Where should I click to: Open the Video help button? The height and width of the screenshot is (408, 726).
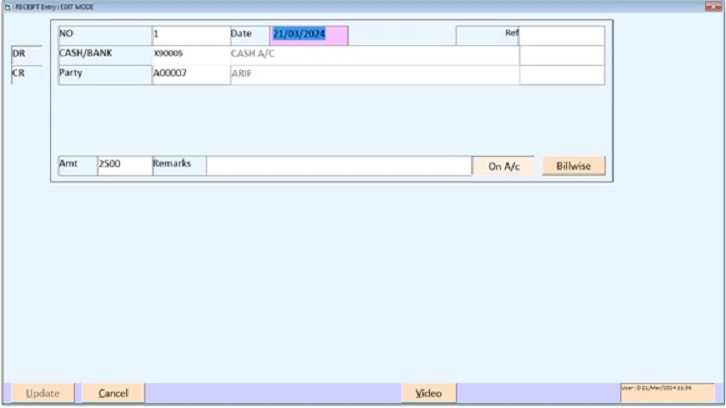[x=428, y=393]
